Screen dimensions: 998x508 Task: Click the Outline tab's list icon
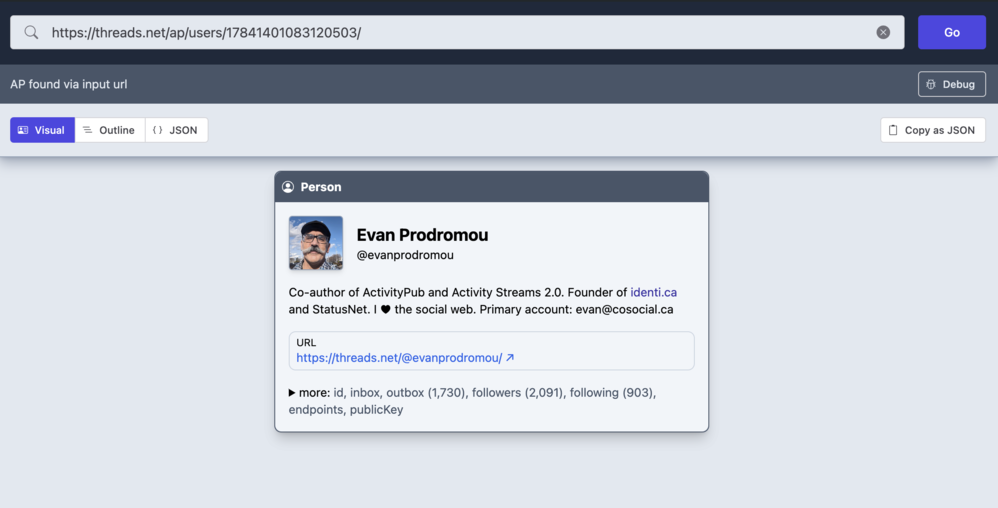pos(88,130)
